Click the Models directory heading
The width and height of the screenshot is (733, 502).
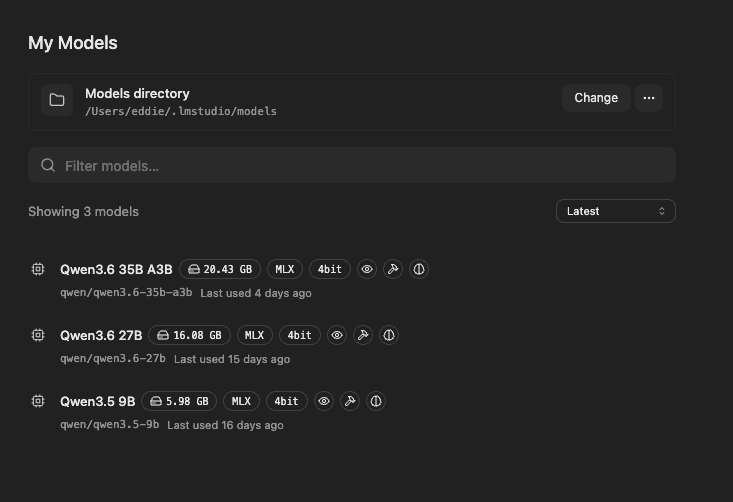click(137, 93)
